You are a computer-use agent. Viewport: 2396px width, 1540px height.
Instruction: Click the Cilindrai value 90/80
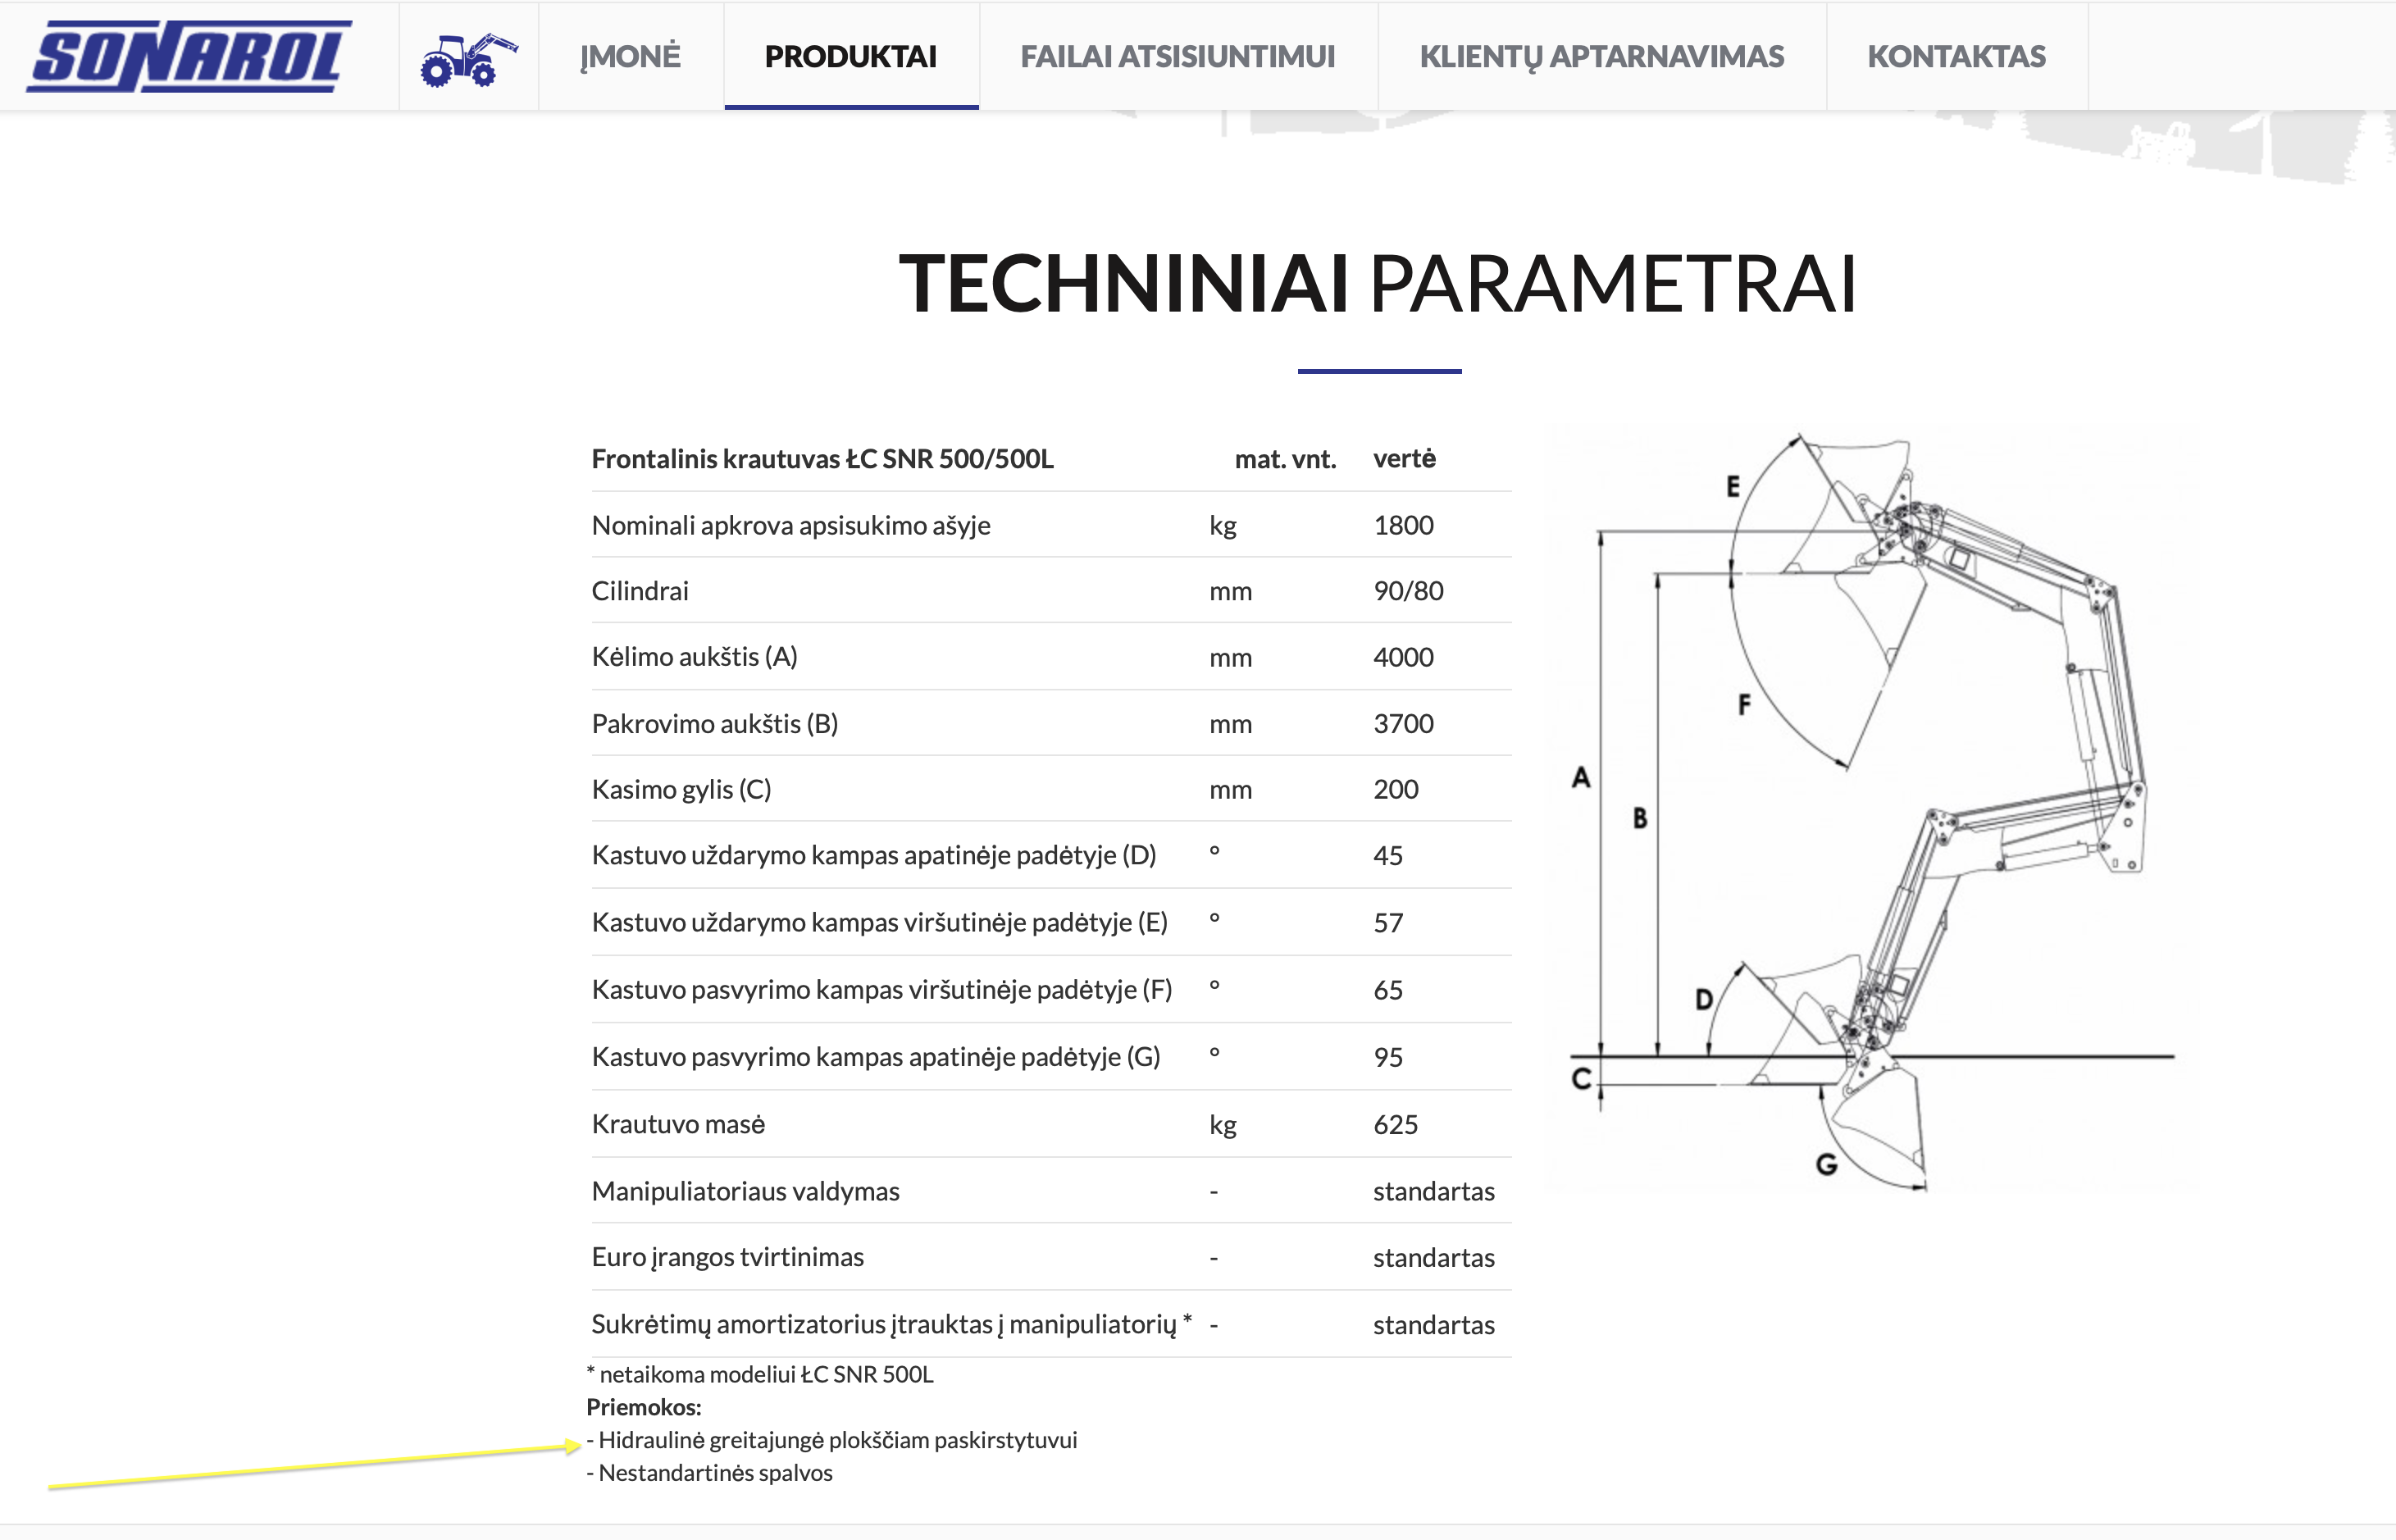[1408, 591]
